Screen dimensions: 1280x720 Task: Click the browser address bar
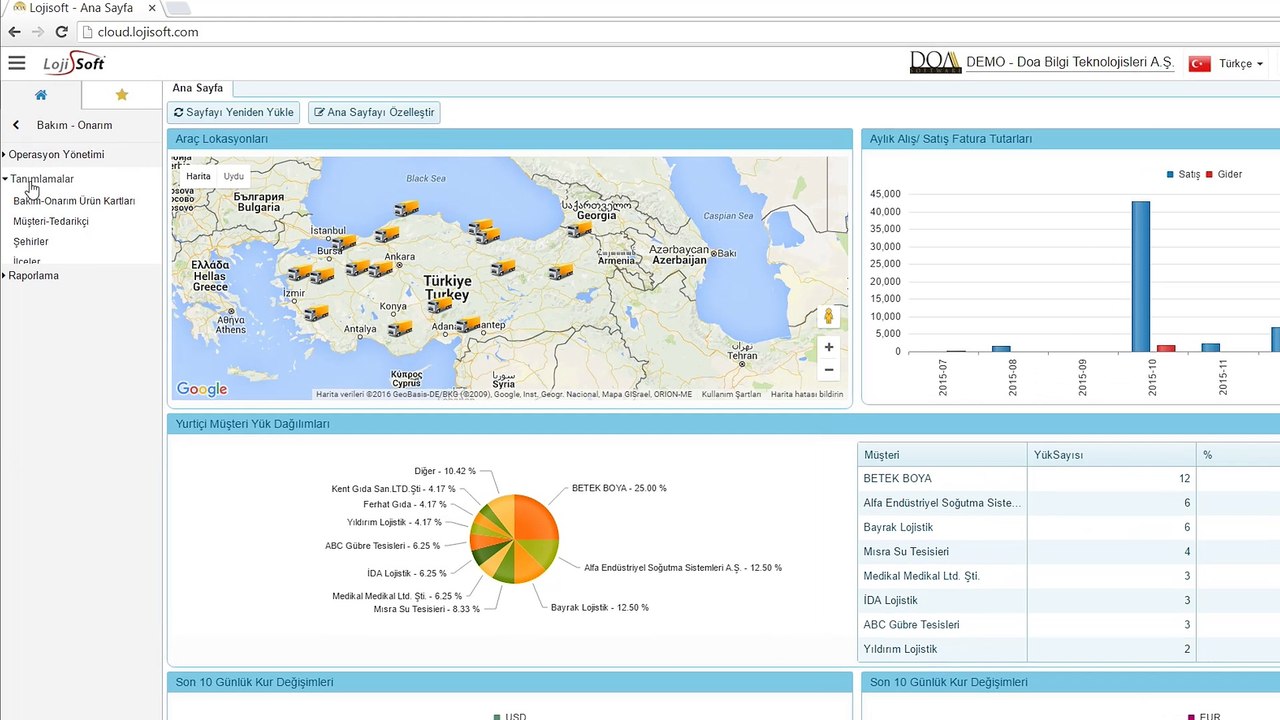tap(680, 32)
